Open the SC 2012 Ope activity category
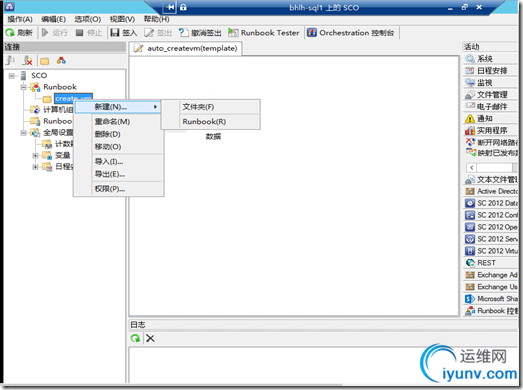 (491, 227)
